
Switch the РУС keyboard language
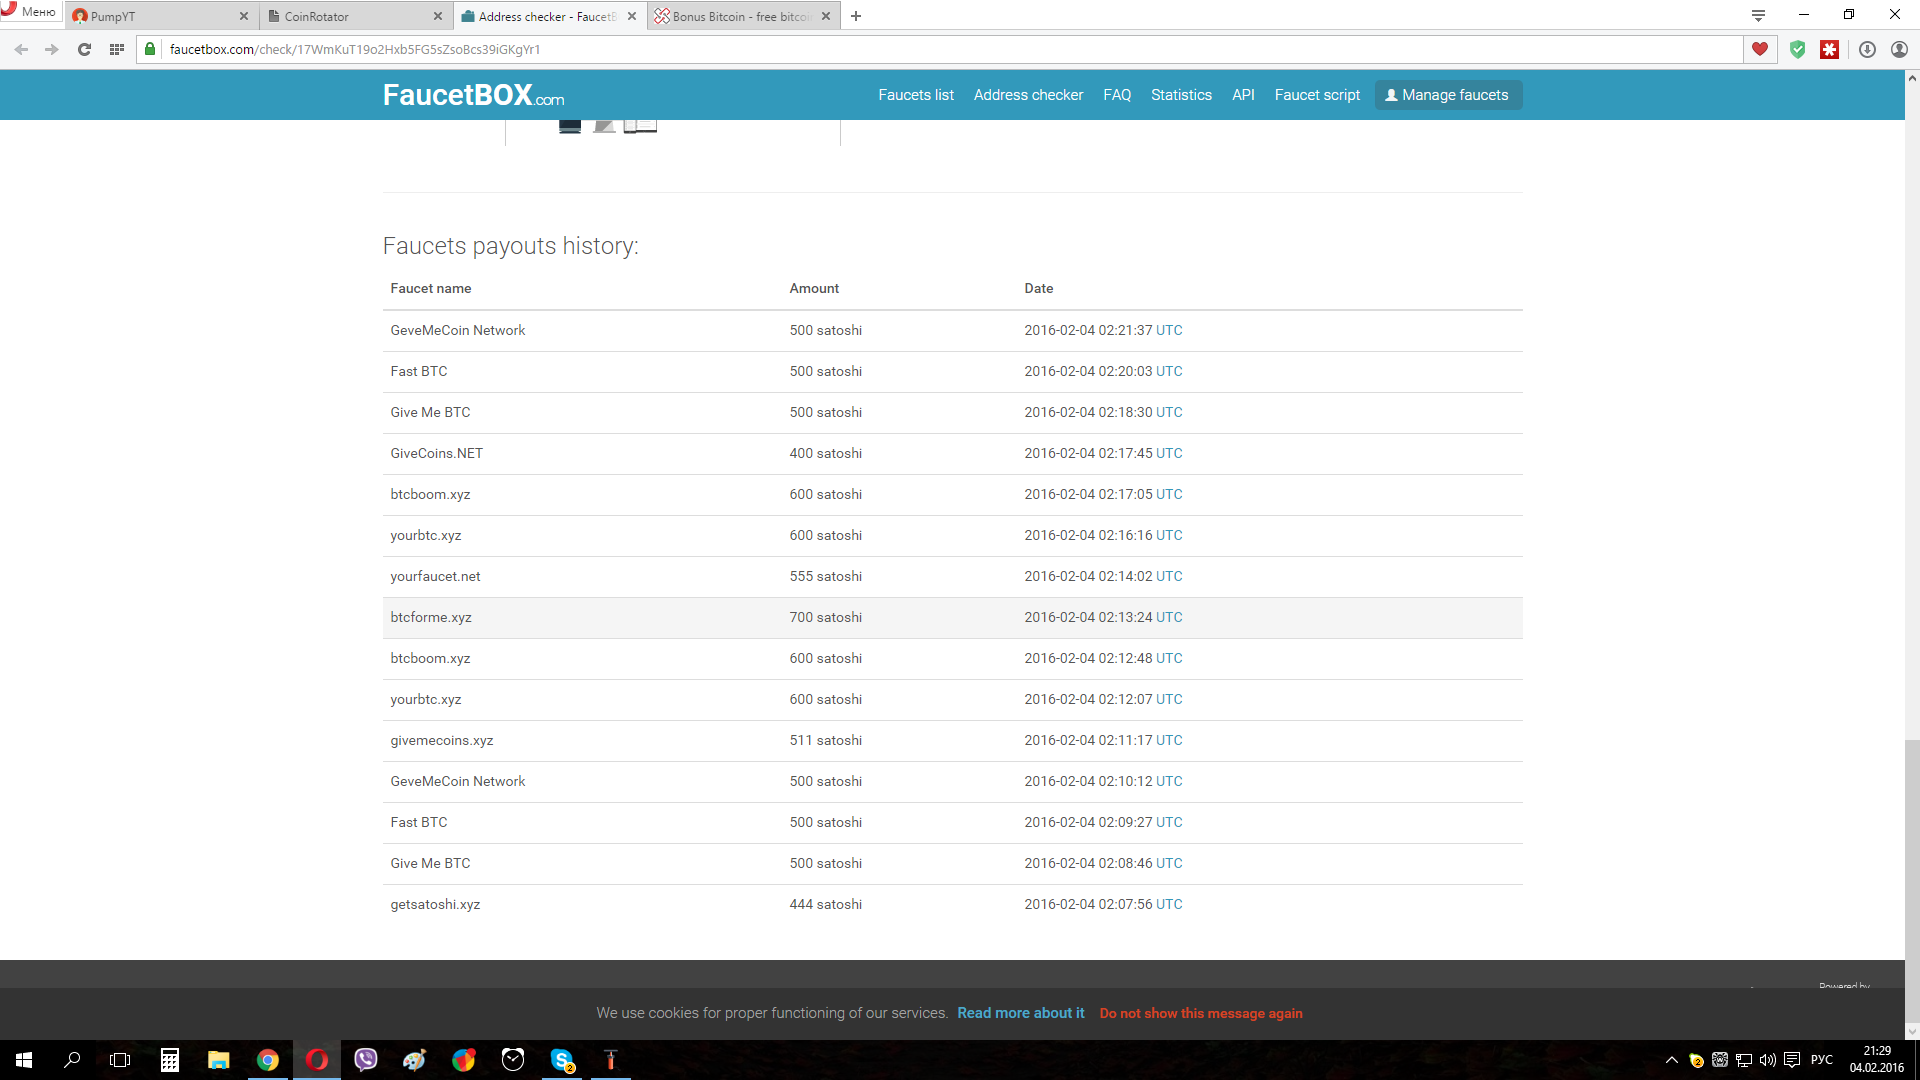click(x=1822, y=1060)
